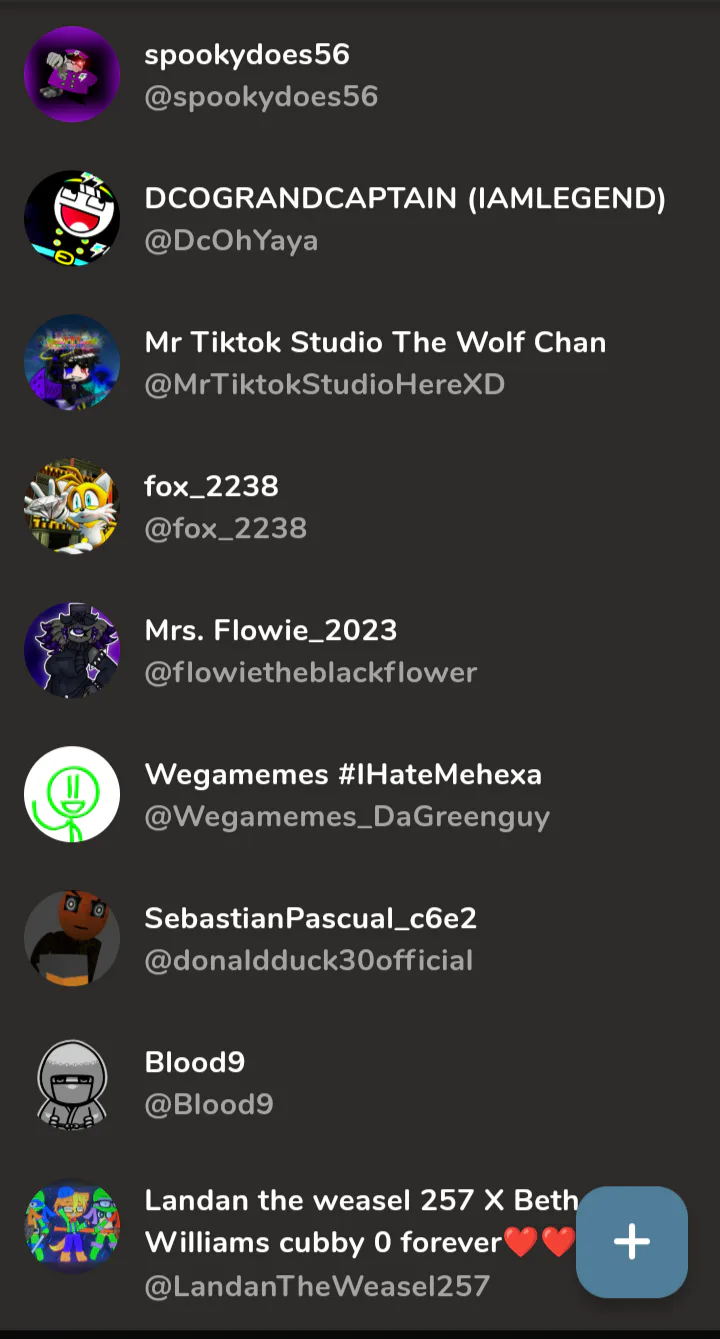Tap the @donaldduck30official handle

[x=309, y=961]
